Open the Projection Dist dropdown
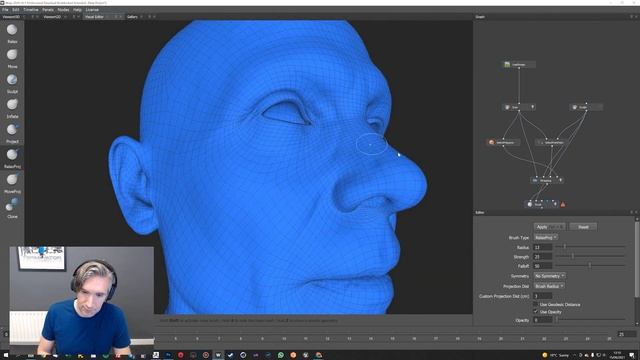Screen dimensions: 640x360 click(549, 287)
